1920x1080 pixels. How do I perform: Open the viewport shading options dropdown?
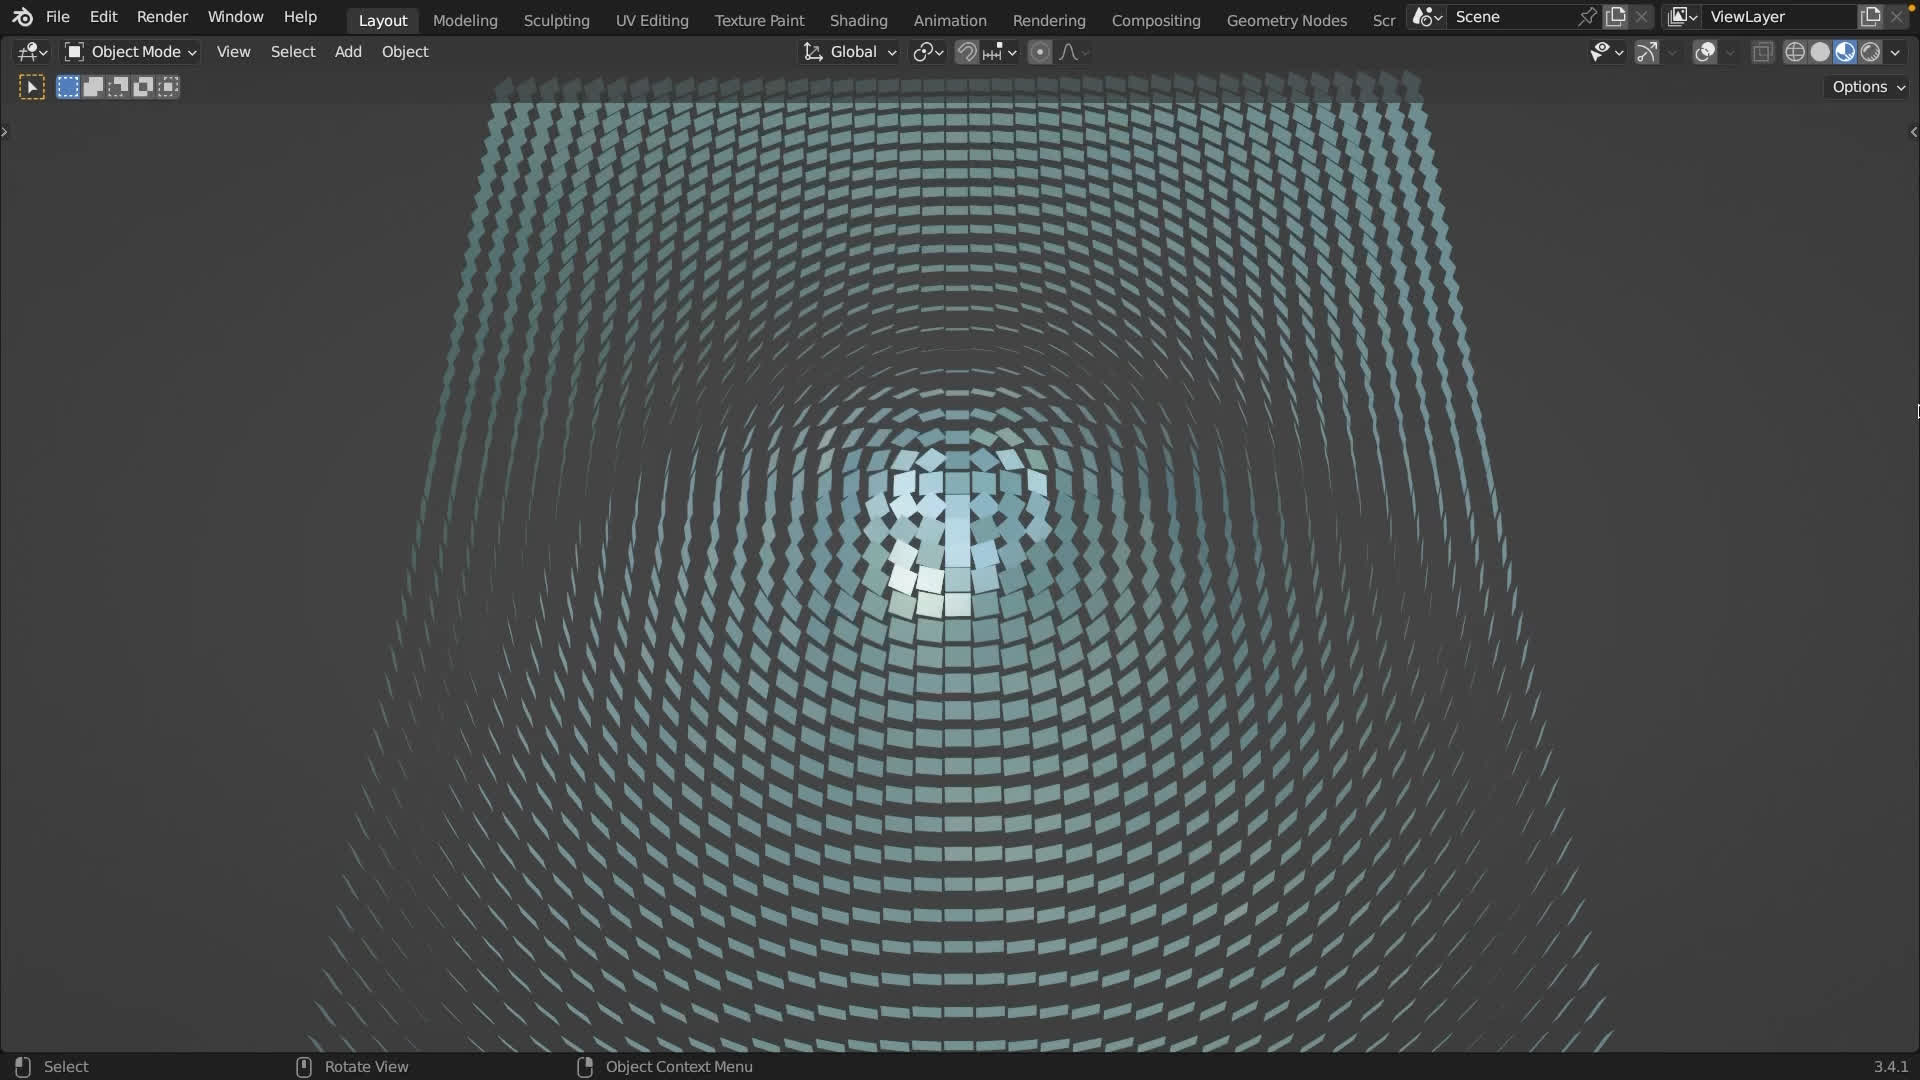1895,52
